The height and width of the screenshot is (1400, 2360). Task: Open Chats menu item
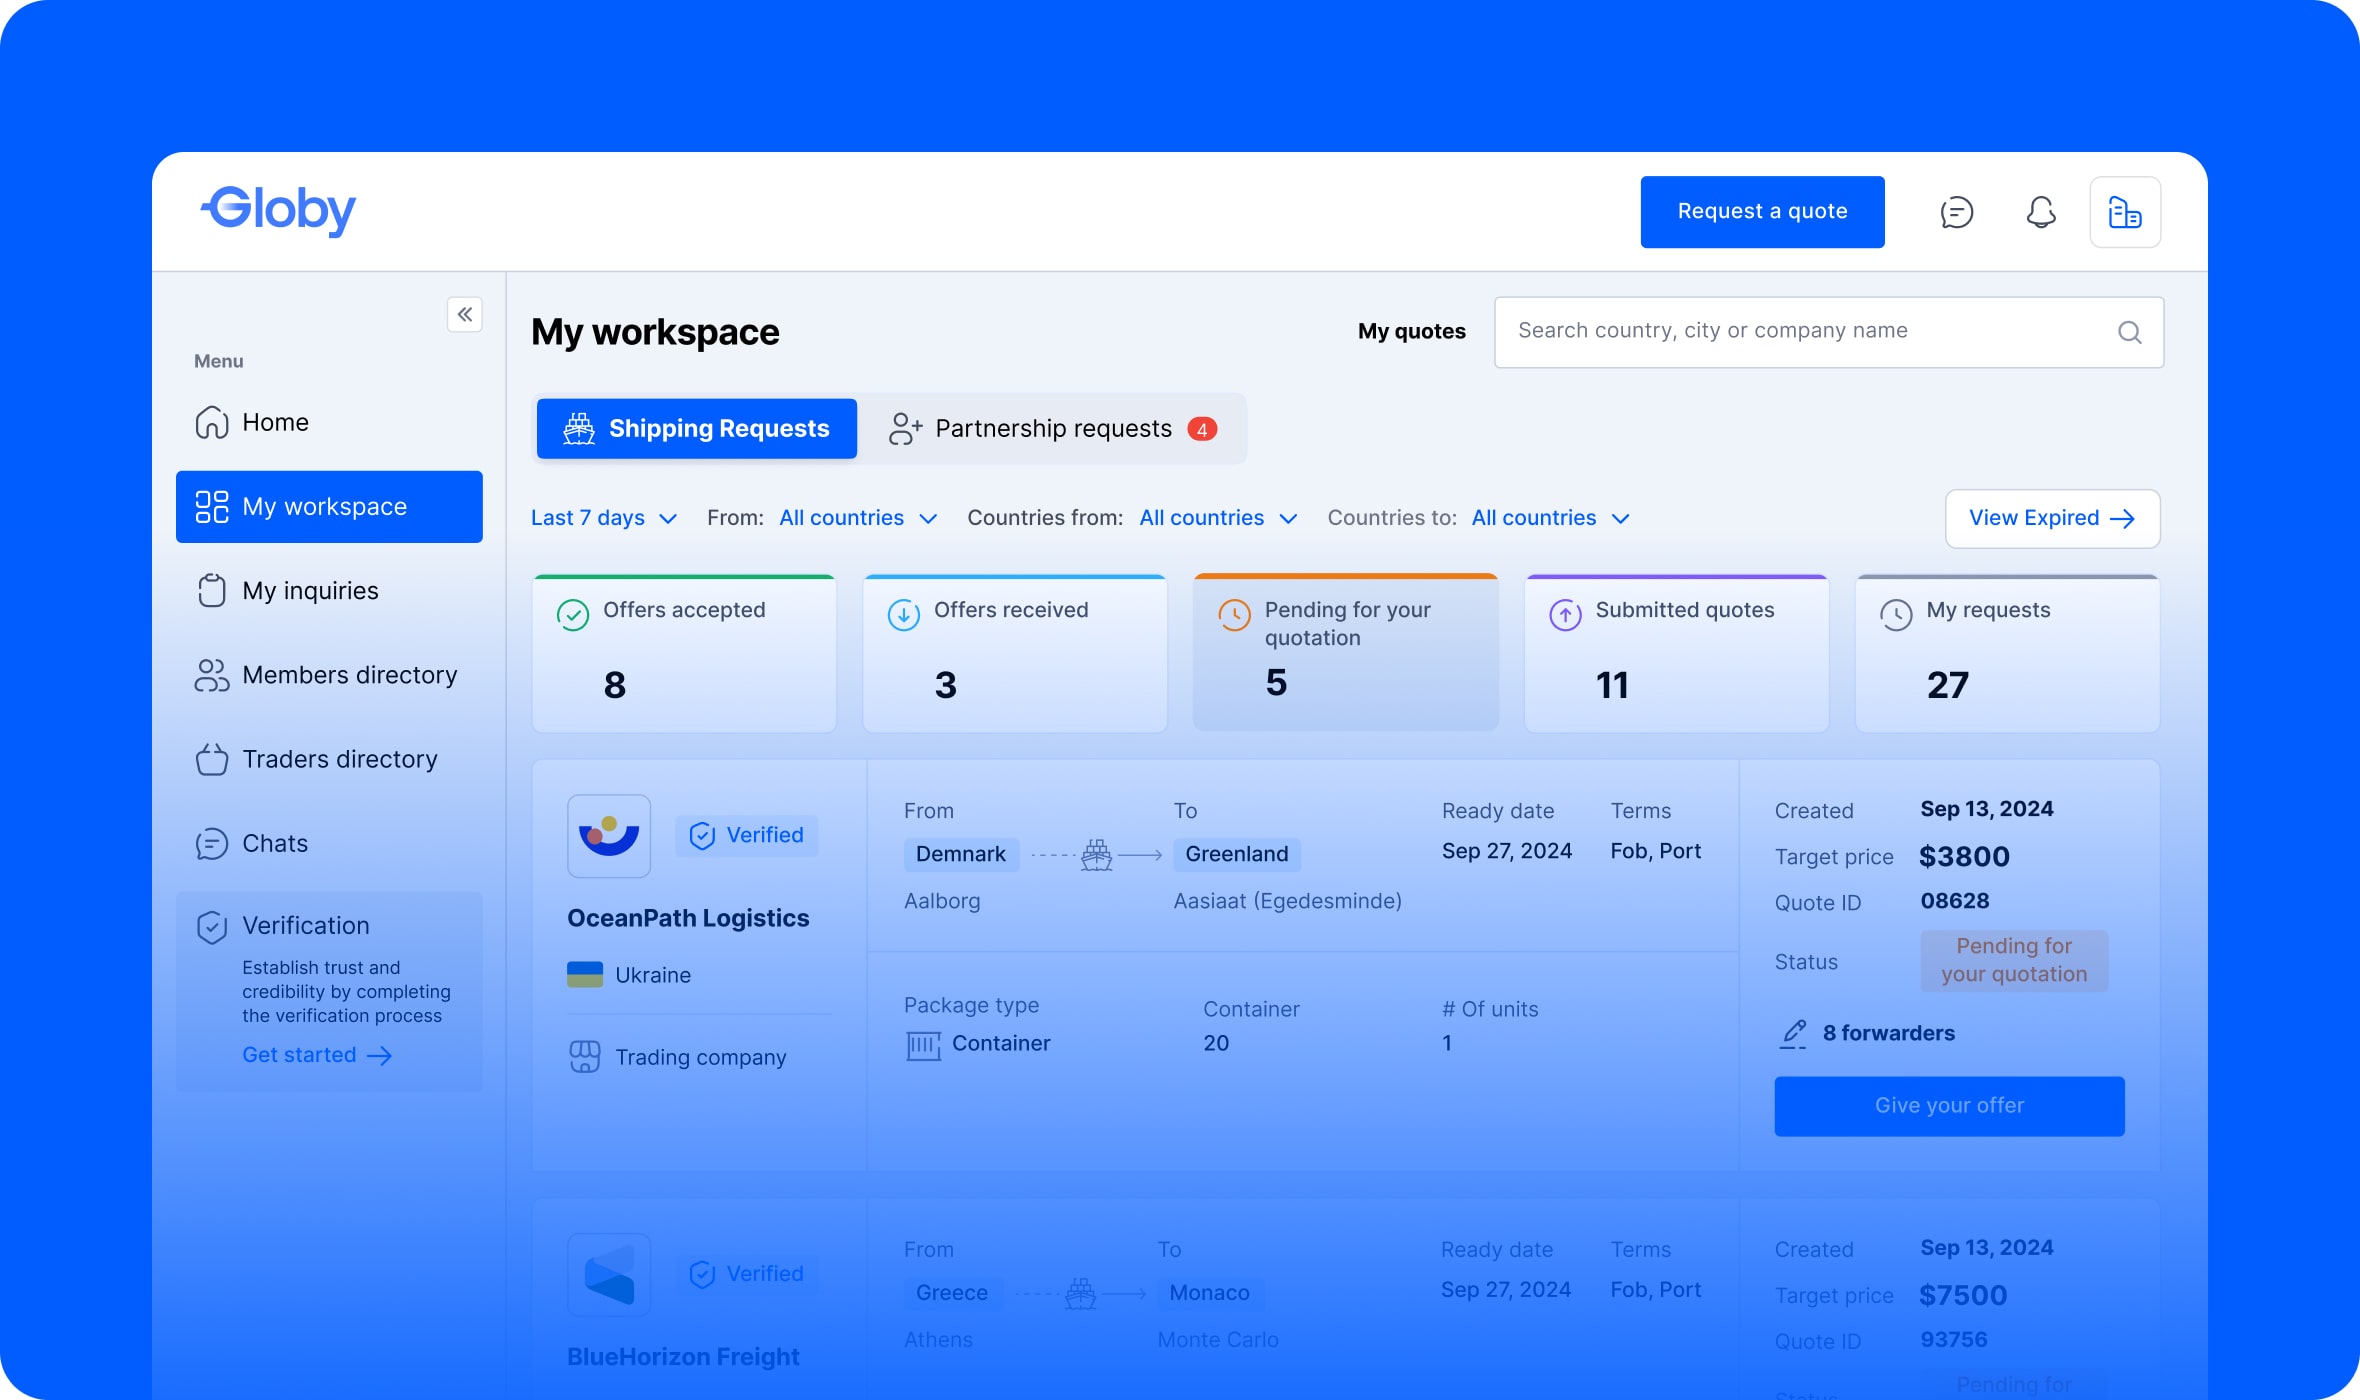(x=329, y=843)
